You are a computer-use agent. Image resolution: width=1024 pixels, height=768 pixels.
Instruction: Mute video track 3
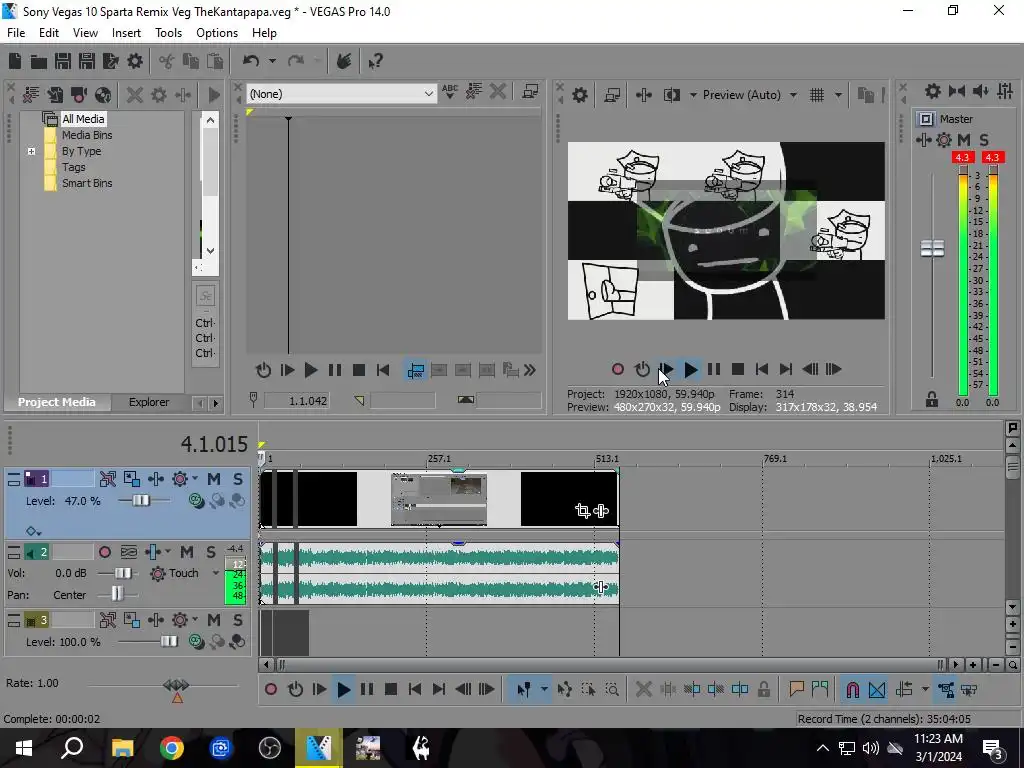[x=214, y=620]
